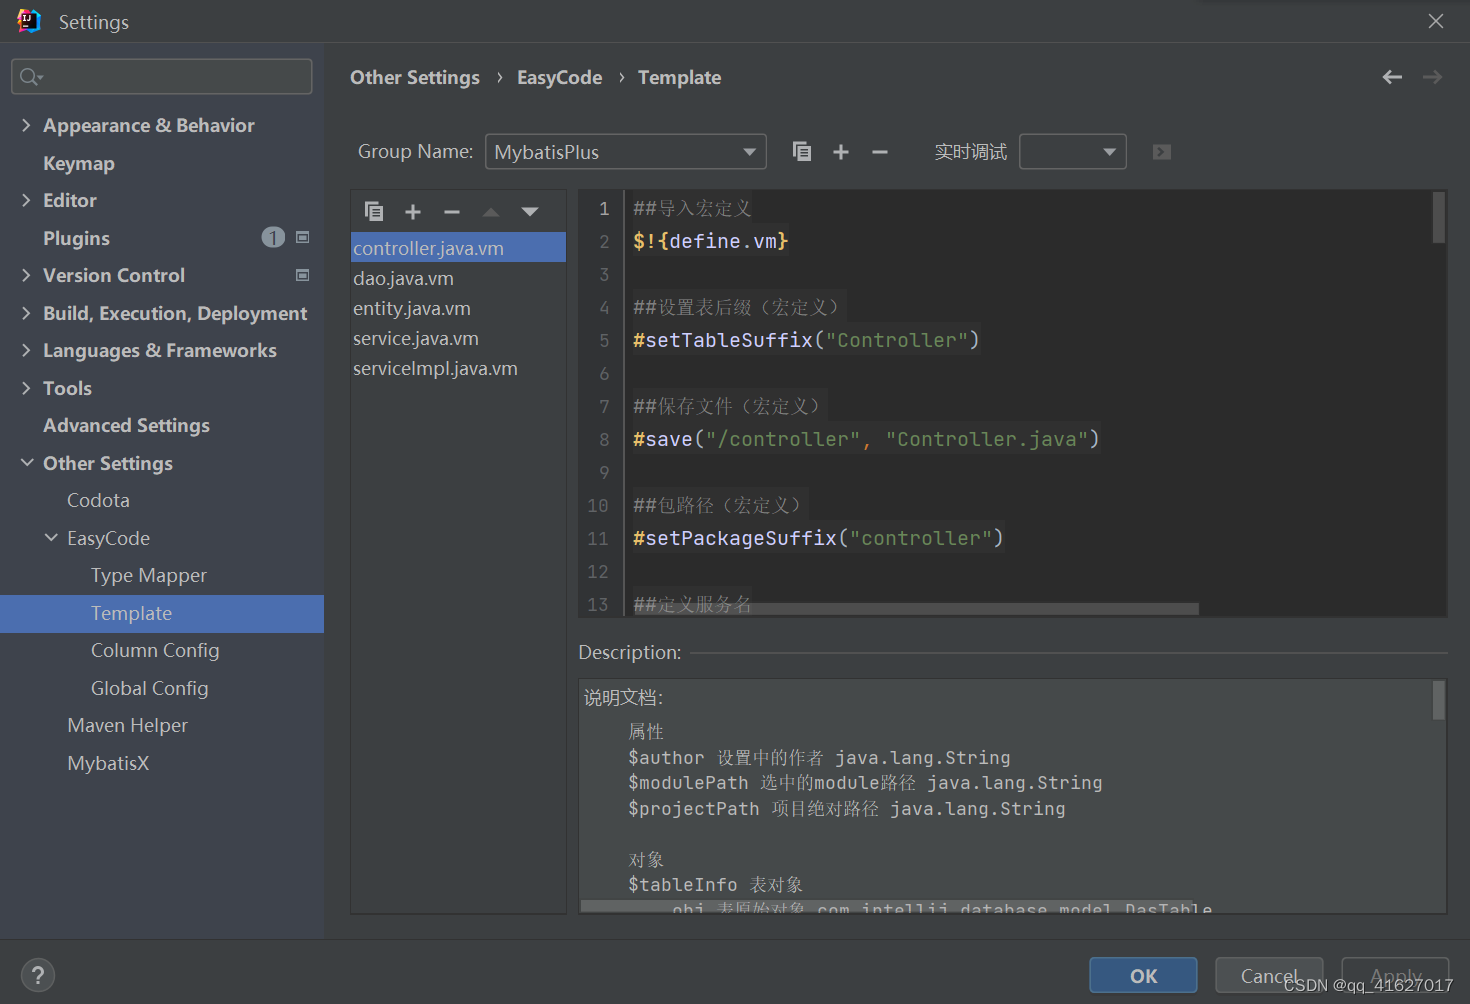Run the 实时调试 action with arrow icon
The height and width of the screenshot is (1004, 1470).
click(1160, 151)
